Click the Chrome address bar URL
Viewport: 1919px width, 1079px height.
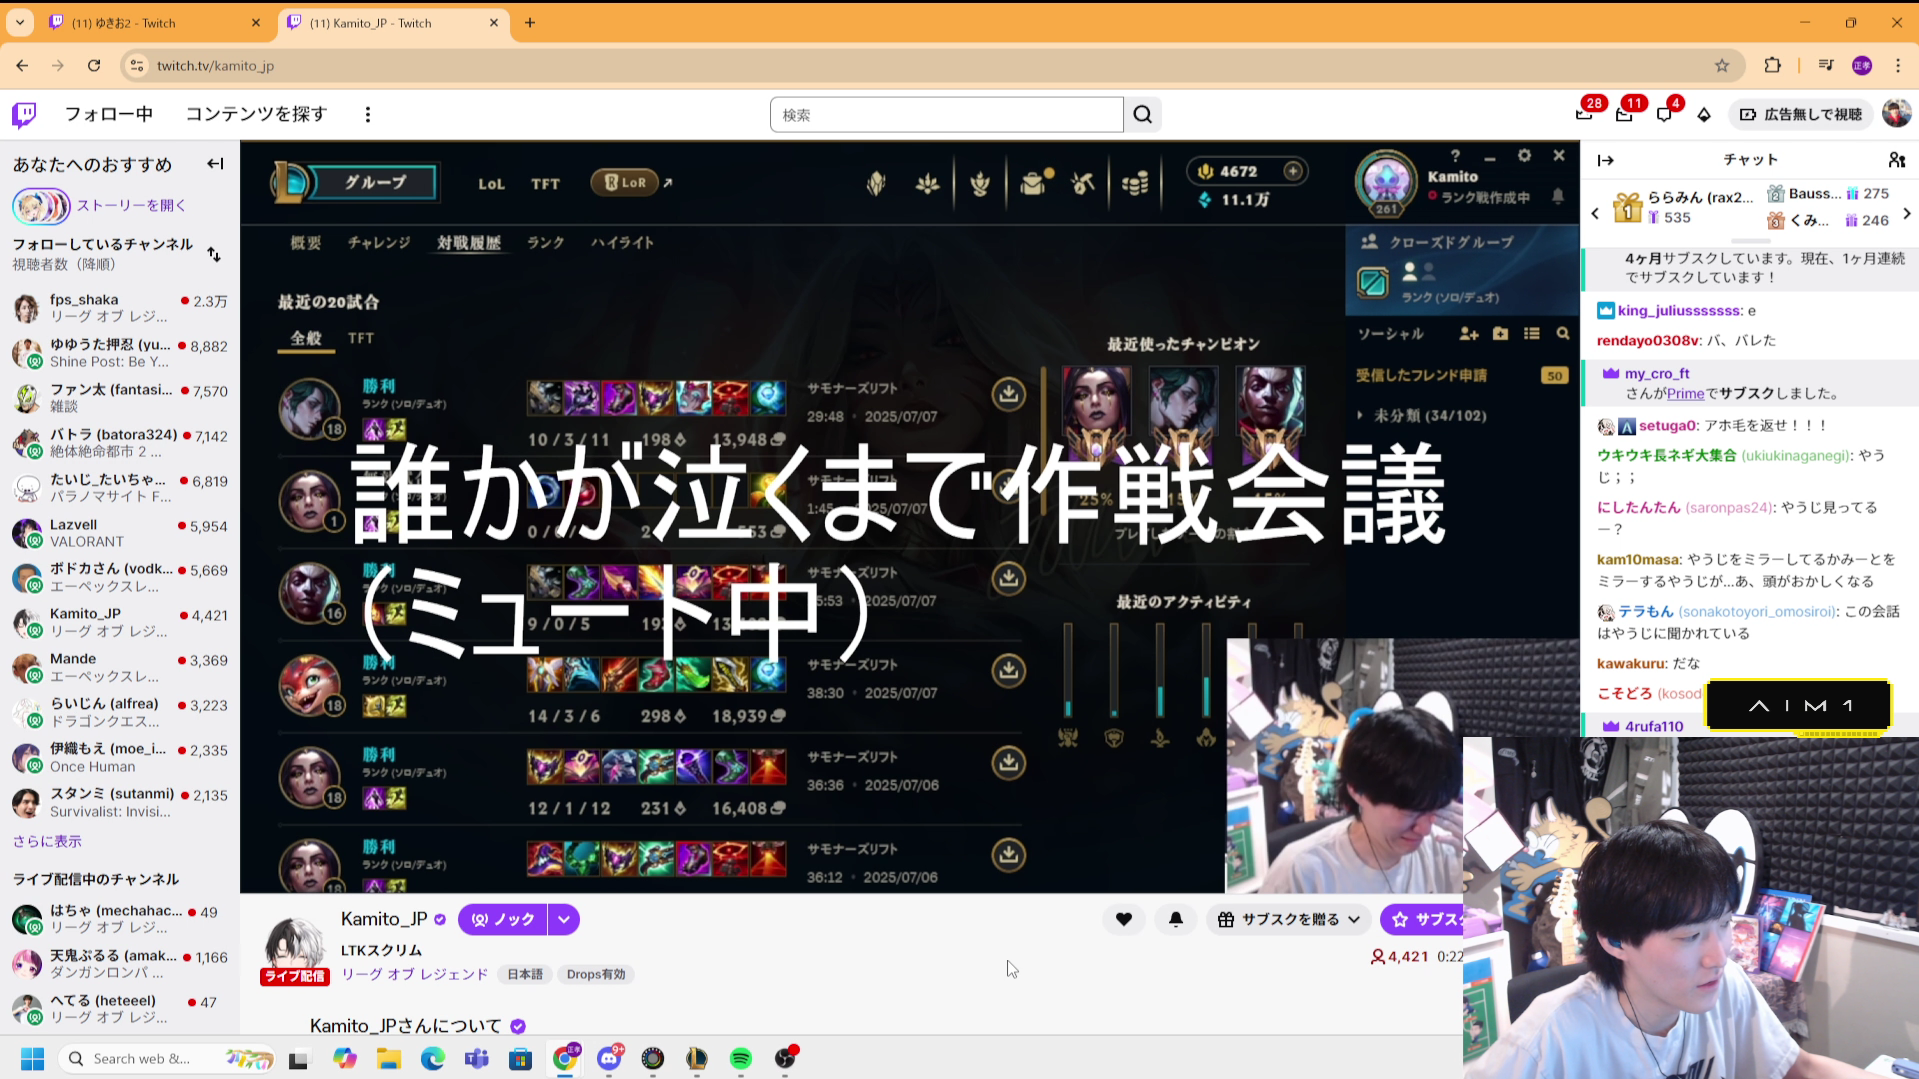pyautogui.click(x=215, y=66)
